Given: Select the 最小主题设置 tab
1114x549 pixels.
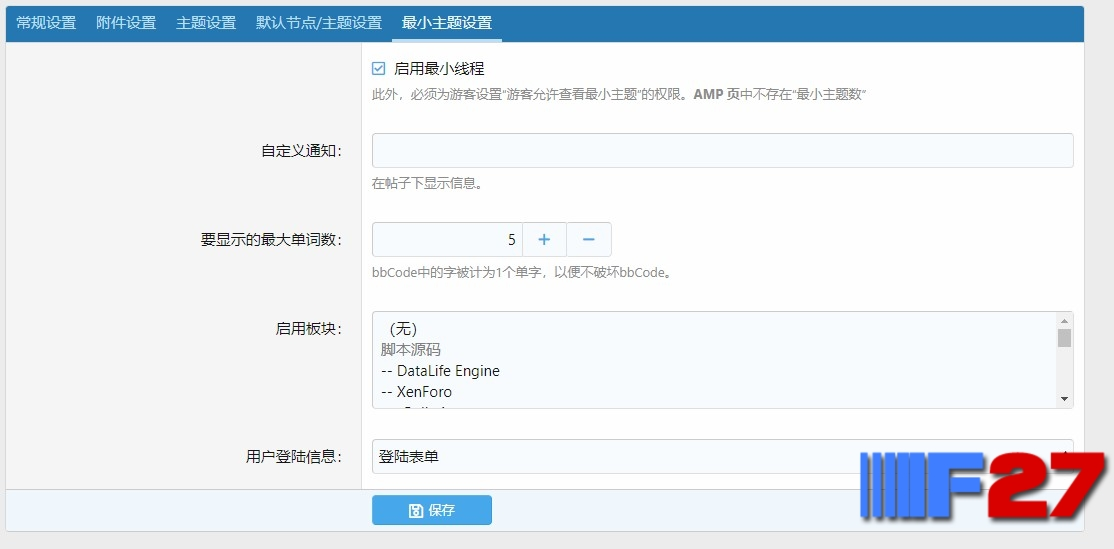Looking at the screenshot, I should coord(447,23).
